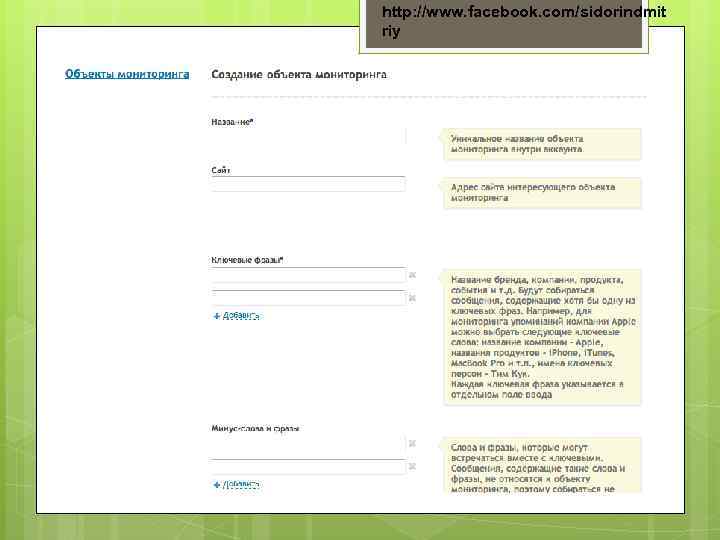
Task: Click the Название label
Action: pyautogui.click(x=232, y=122)
